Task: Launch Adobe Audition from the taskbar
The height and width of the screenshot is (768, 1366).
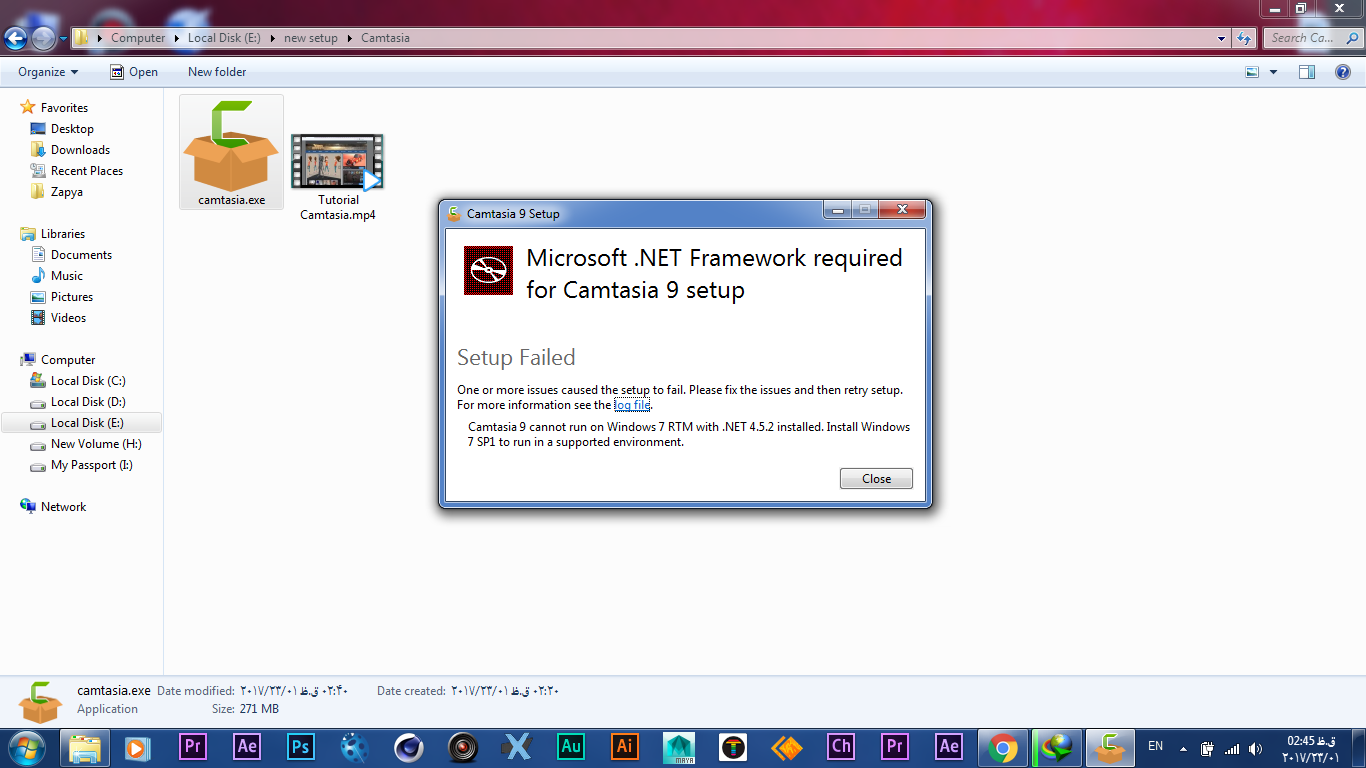Action: point(570,747)
